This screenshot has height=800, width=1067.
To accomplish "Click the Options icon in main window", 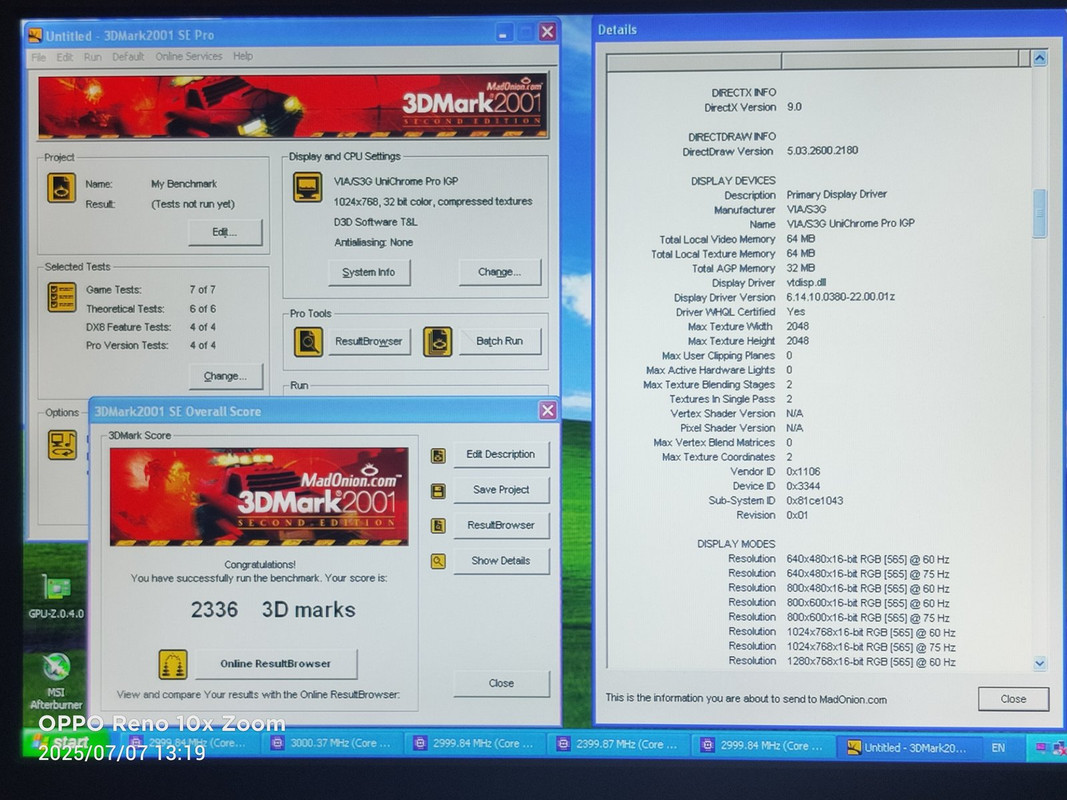I will [62, 445].
